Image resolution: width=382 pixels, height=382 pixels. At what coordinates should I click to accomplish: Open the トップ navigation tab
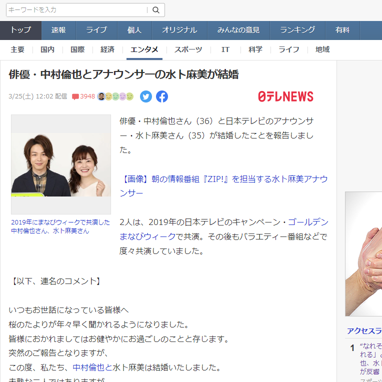21,30
